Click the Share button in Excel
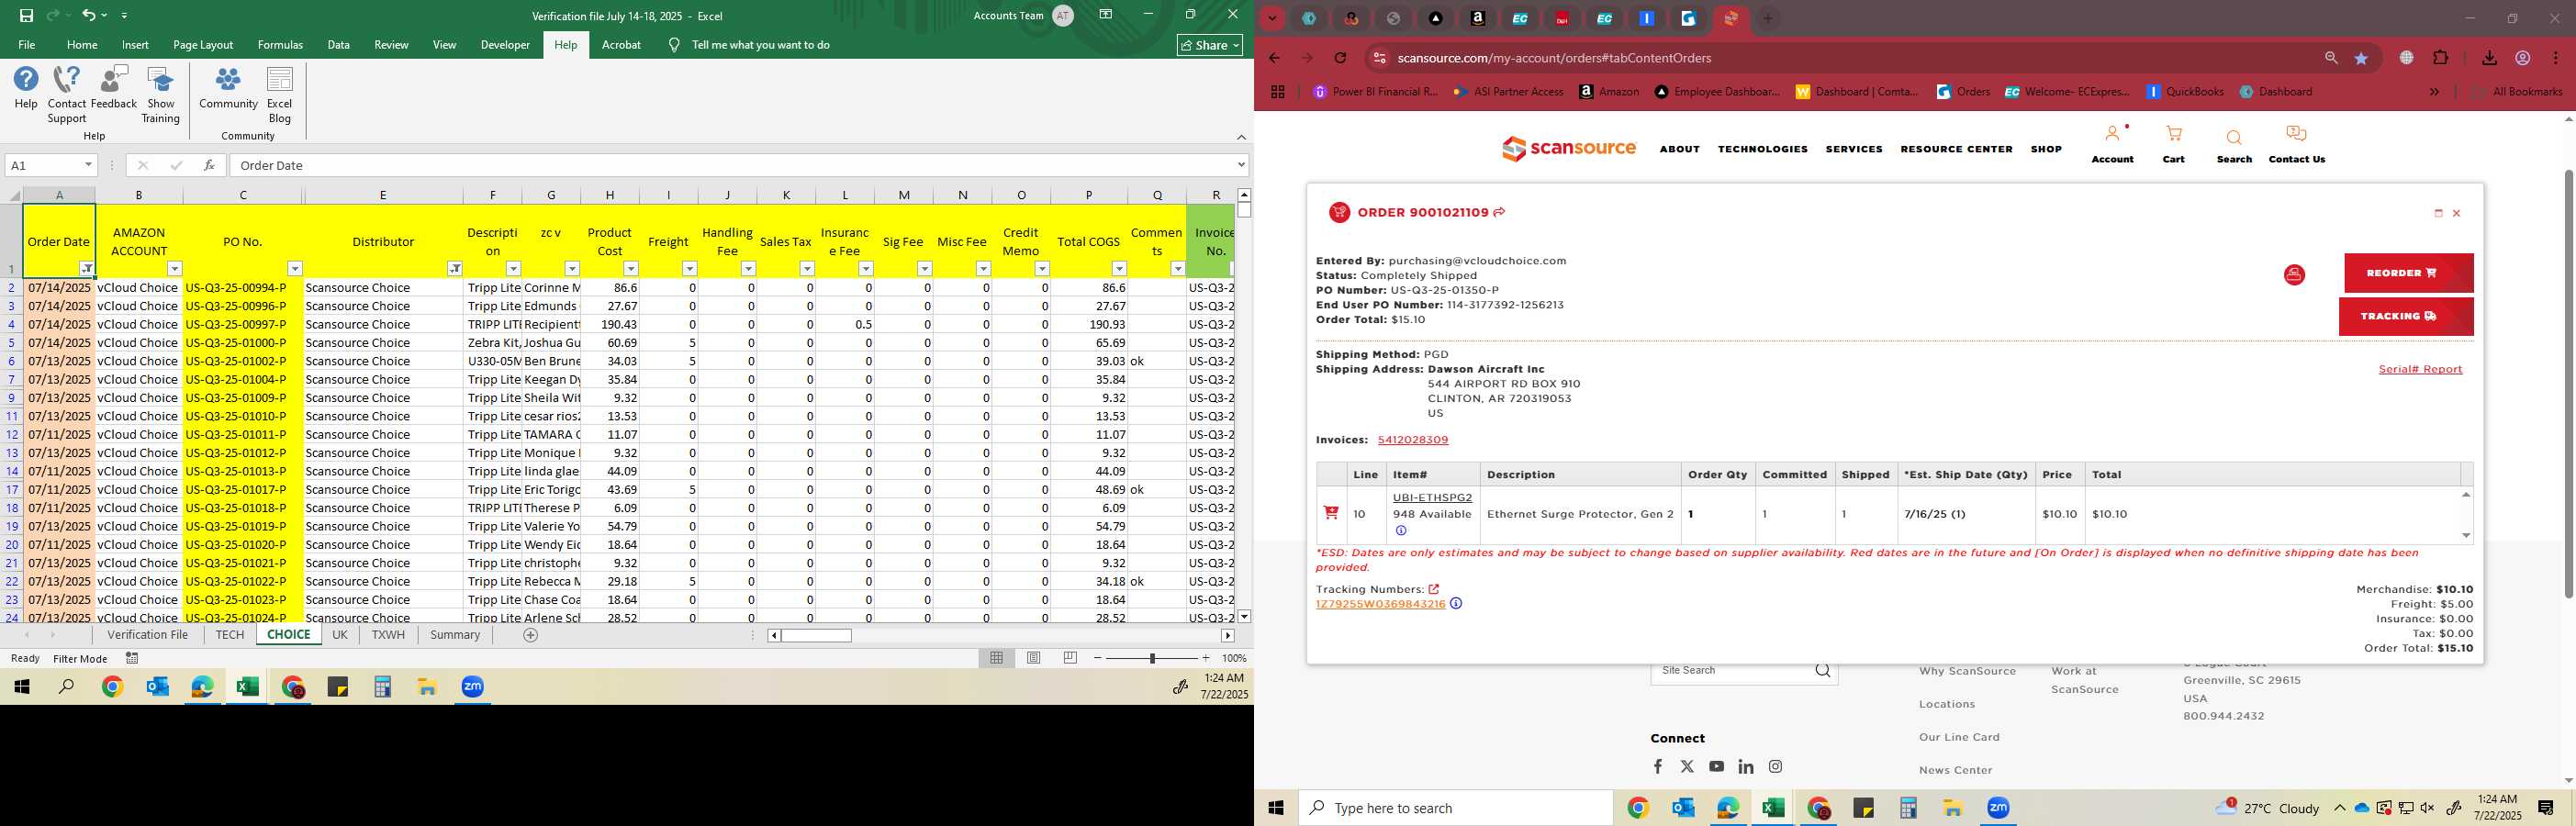The width and height of the screenshot is (2576, 826). point(1210,44)
